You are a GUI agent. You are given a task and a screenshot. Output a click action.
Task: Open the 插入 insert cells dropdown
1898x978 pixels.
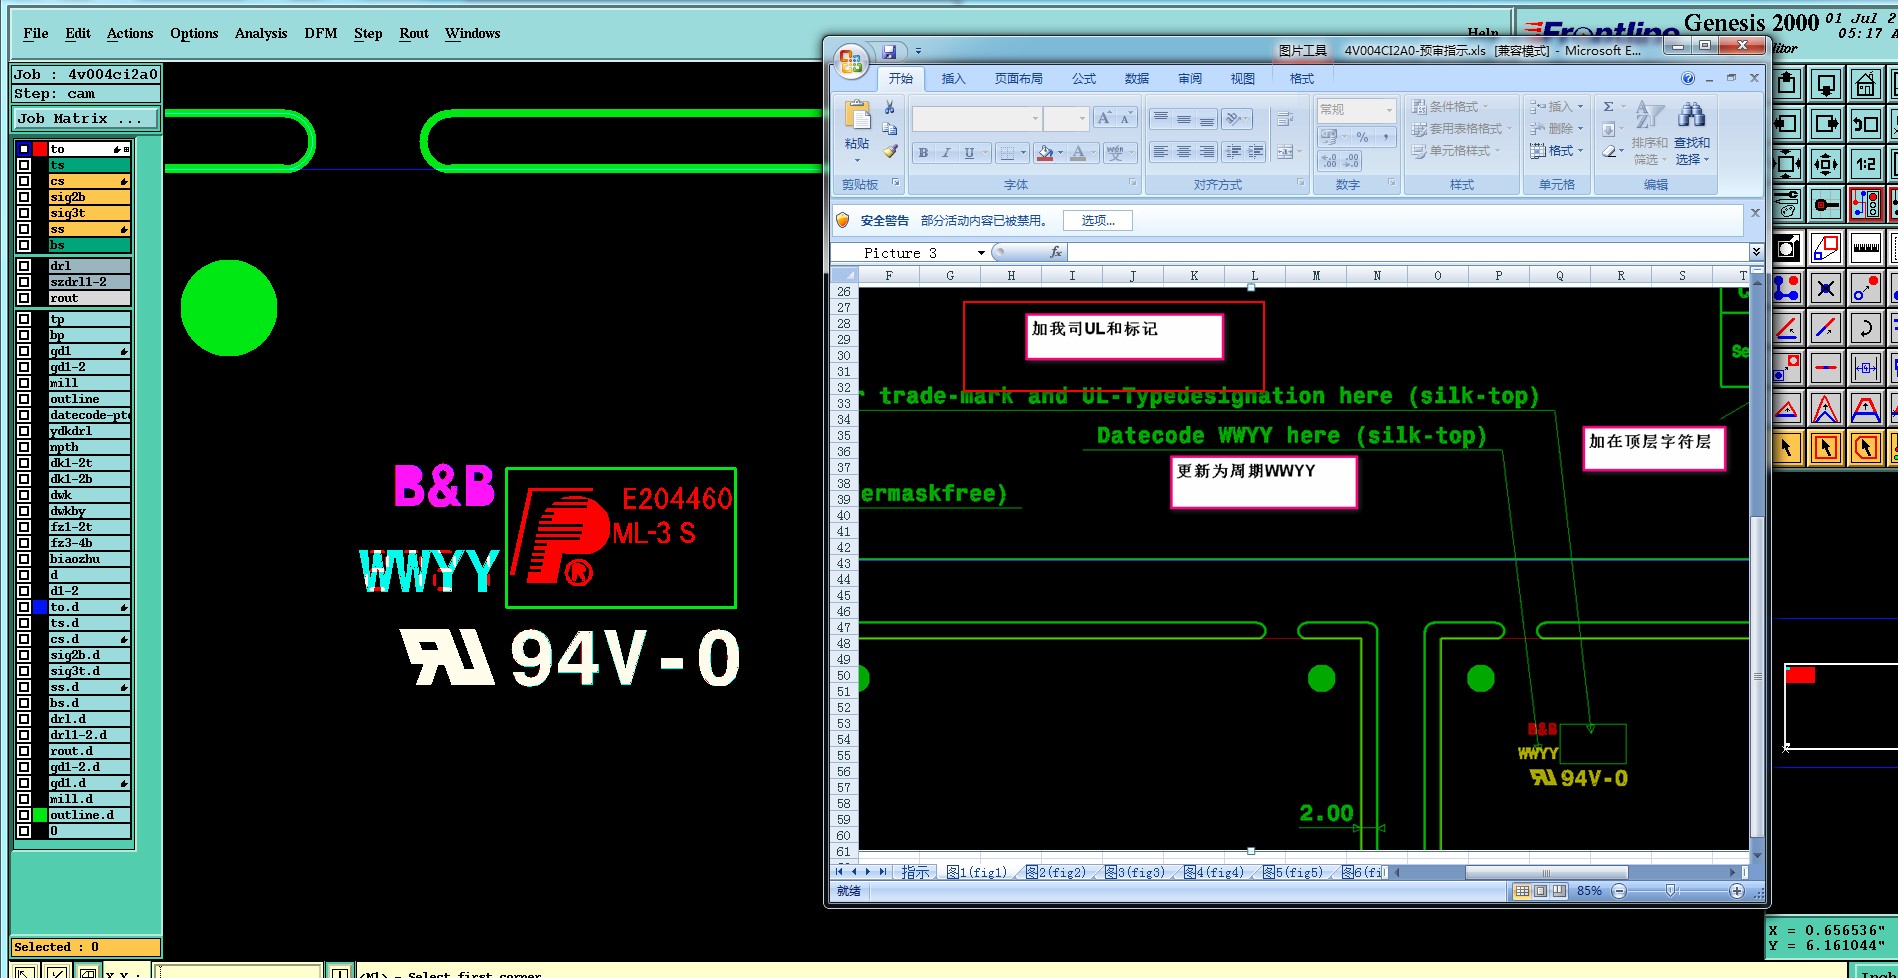pyautogui.click(x=1557, y=106)
